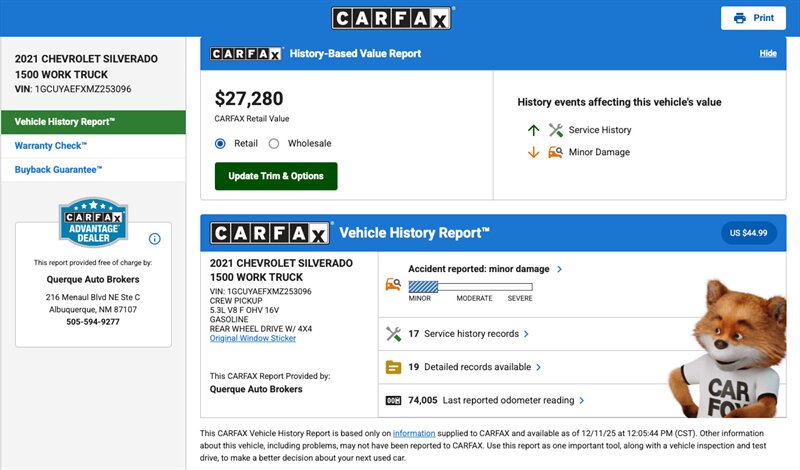Click the damage severity scale bar
Screen dimensions: 800x470
470,286
